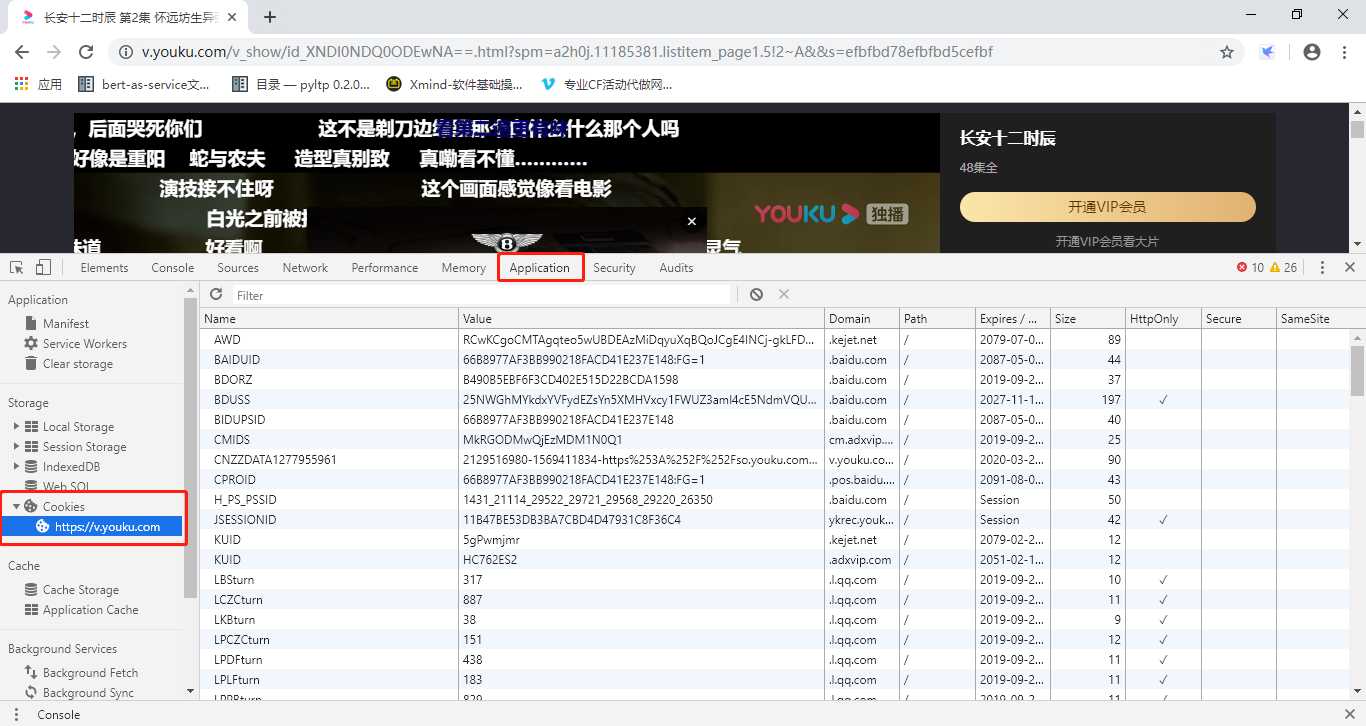Viewport: 1366px width, 726px height.
Task: Open a new browser tab
Action: [270, 17]
